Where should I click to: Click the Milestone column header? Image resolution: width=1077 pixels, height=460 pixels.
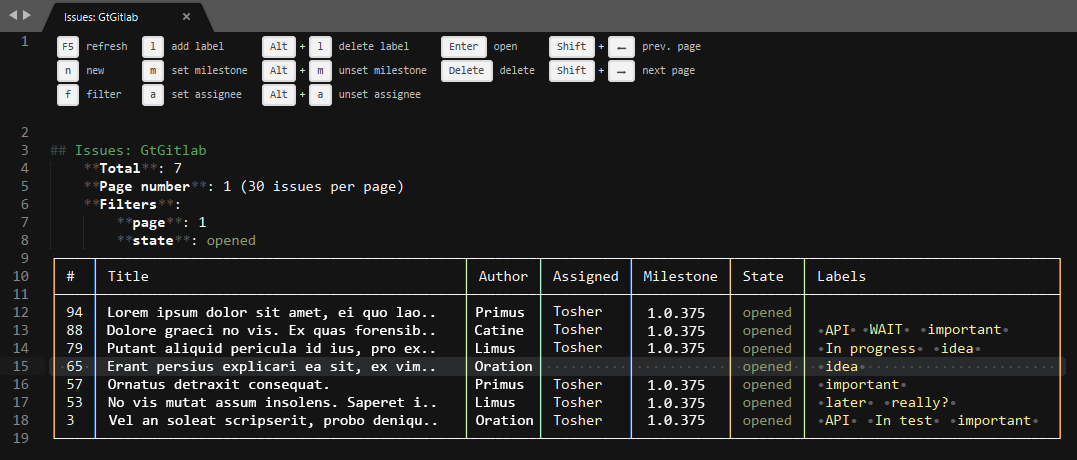(681, 276)
